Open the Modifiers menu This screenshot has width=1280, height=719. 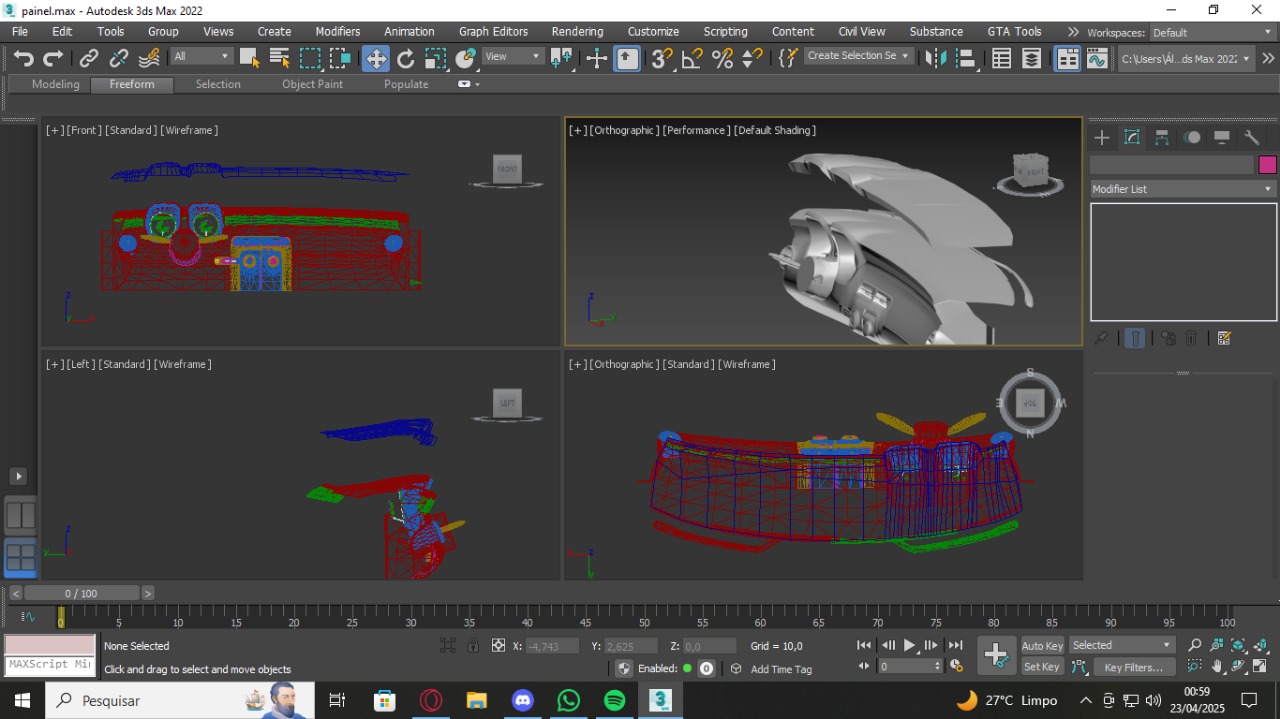(x=337, y=32)
